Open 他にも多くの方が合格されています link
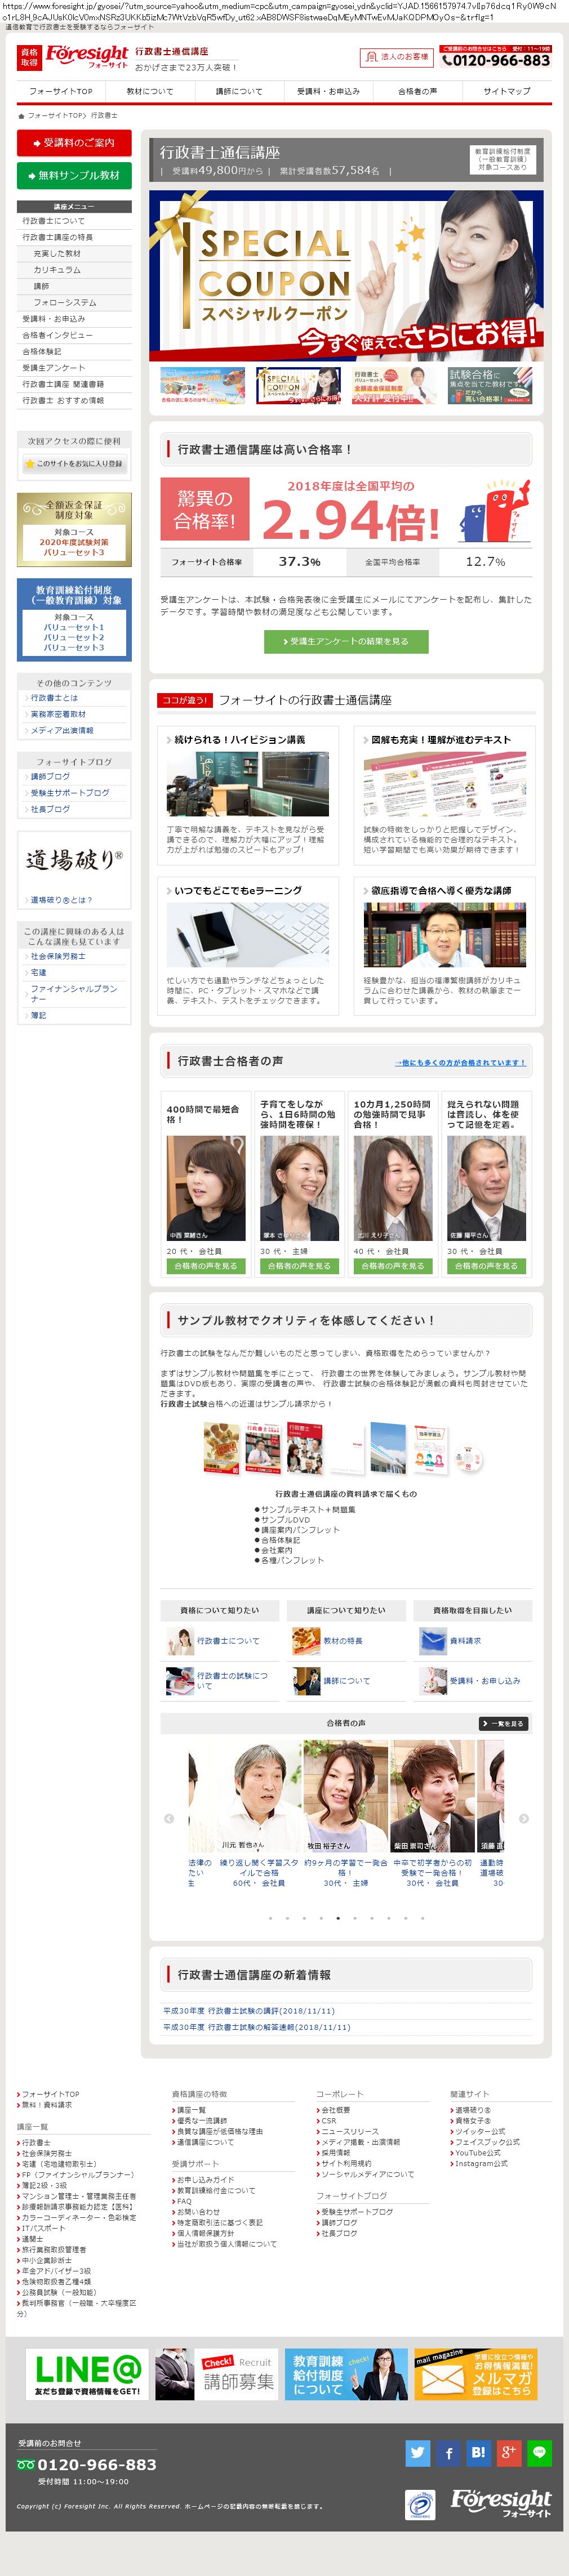This screenshot has width=569, height=2576. click(460, 1062)
